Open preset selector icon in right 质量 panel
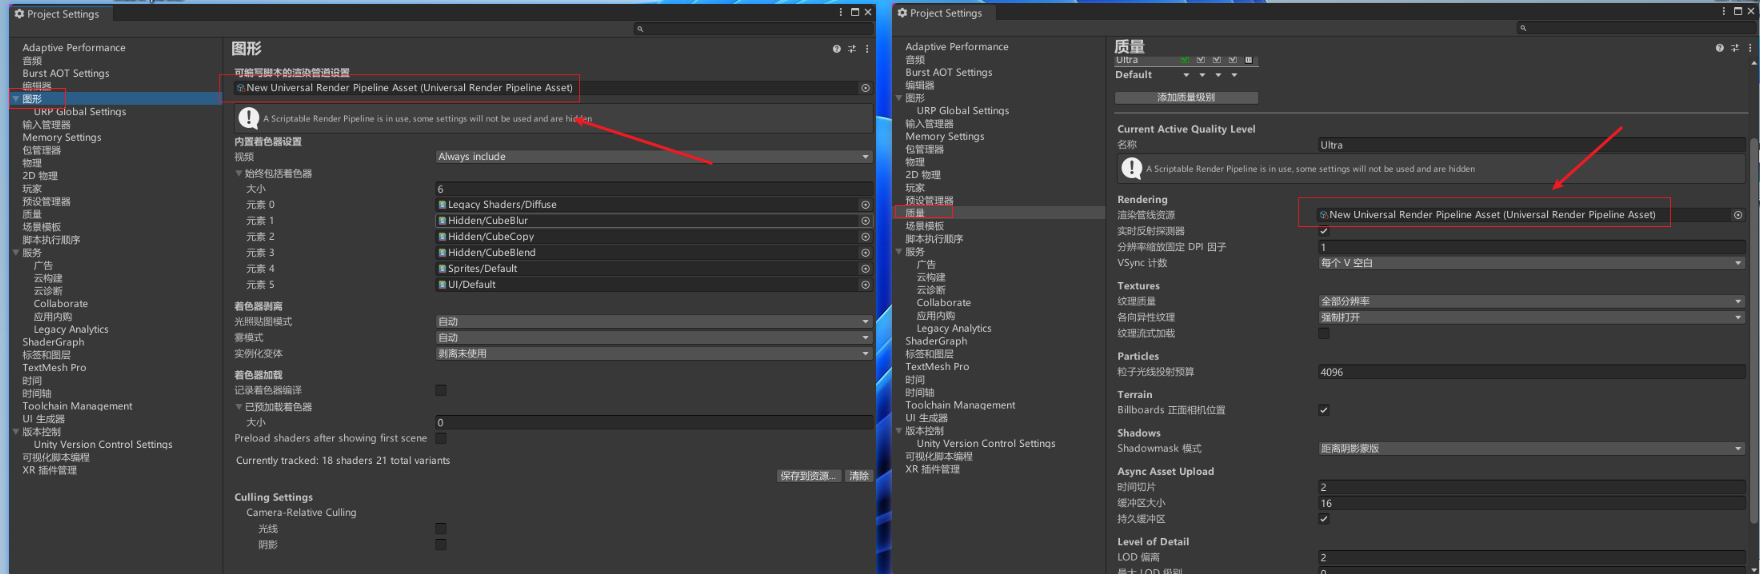The height and width of the screenshot is (574, 1760). tap(1735, 48)
